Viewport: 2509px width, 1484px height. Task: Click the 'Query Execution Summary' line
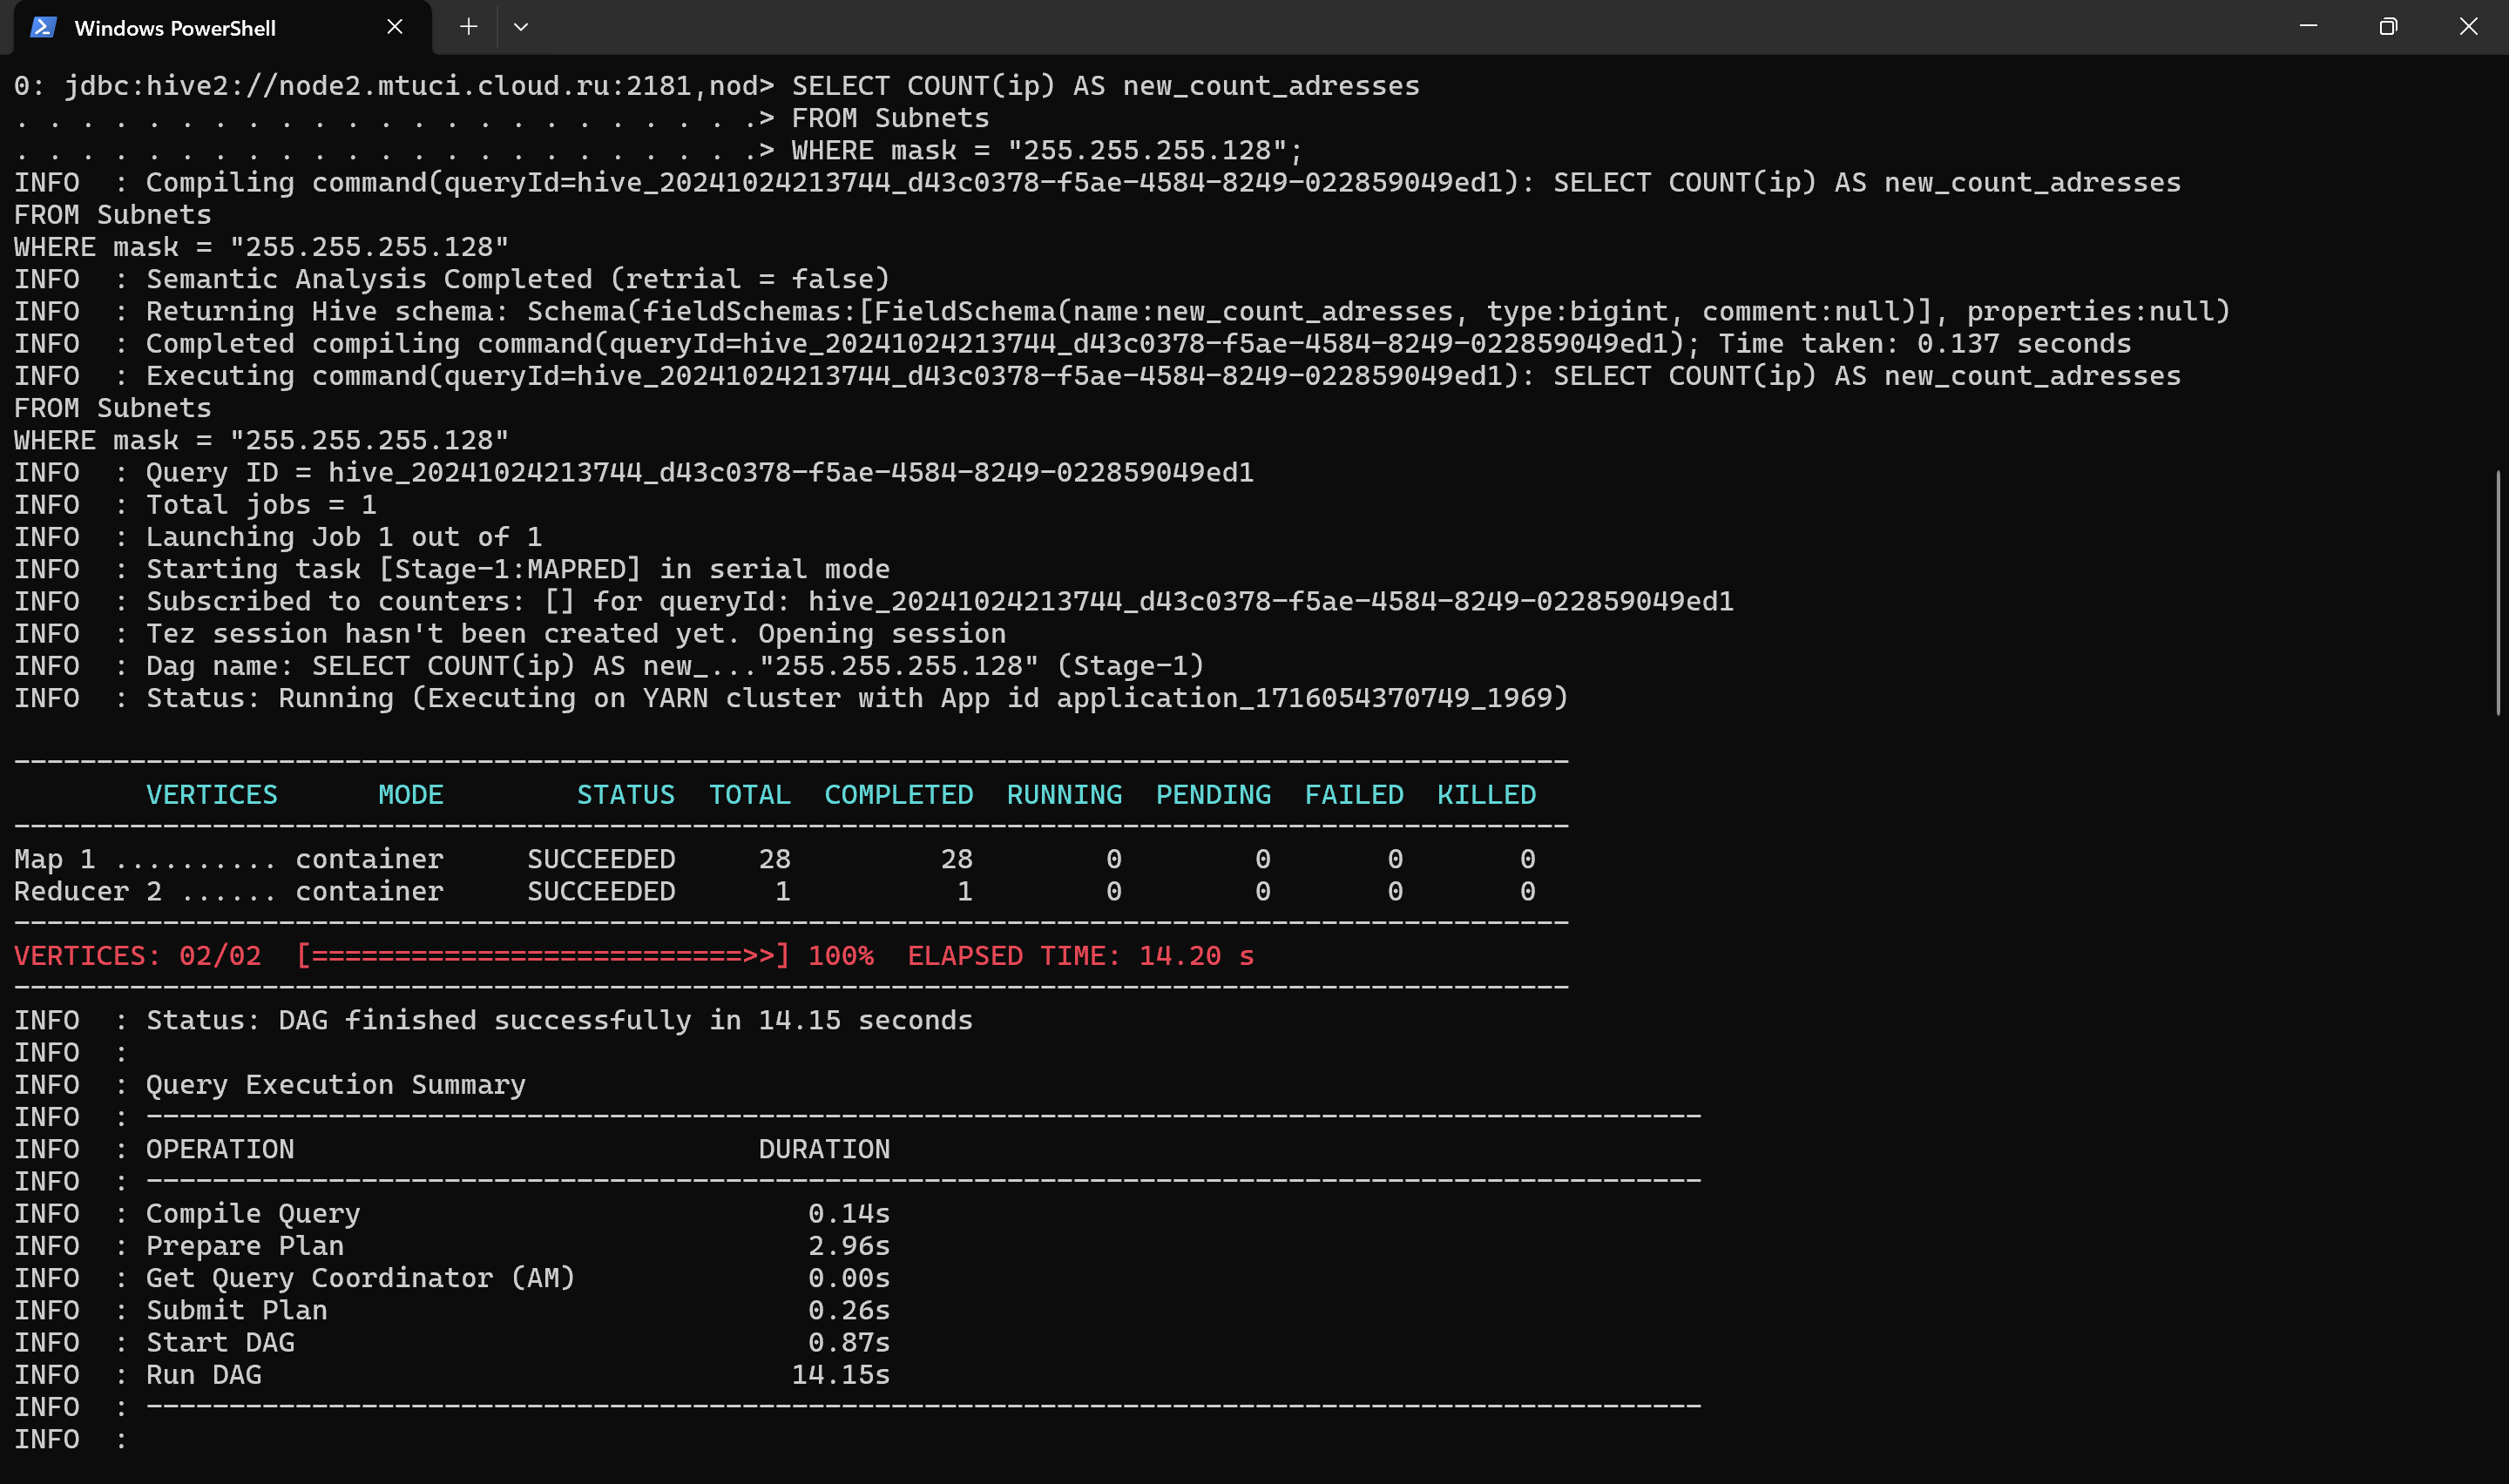pos(336,1085)
